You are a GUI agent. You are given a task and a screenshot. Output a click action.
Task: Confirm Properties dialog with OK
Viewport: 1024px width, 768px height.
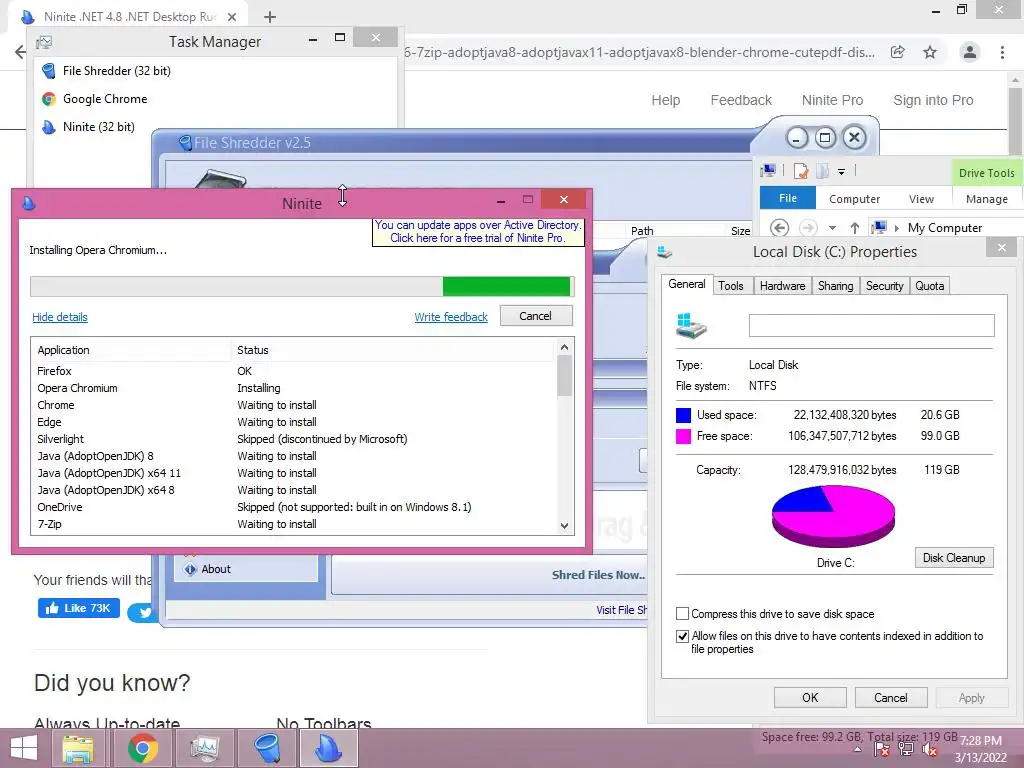[x=810, y=697]
